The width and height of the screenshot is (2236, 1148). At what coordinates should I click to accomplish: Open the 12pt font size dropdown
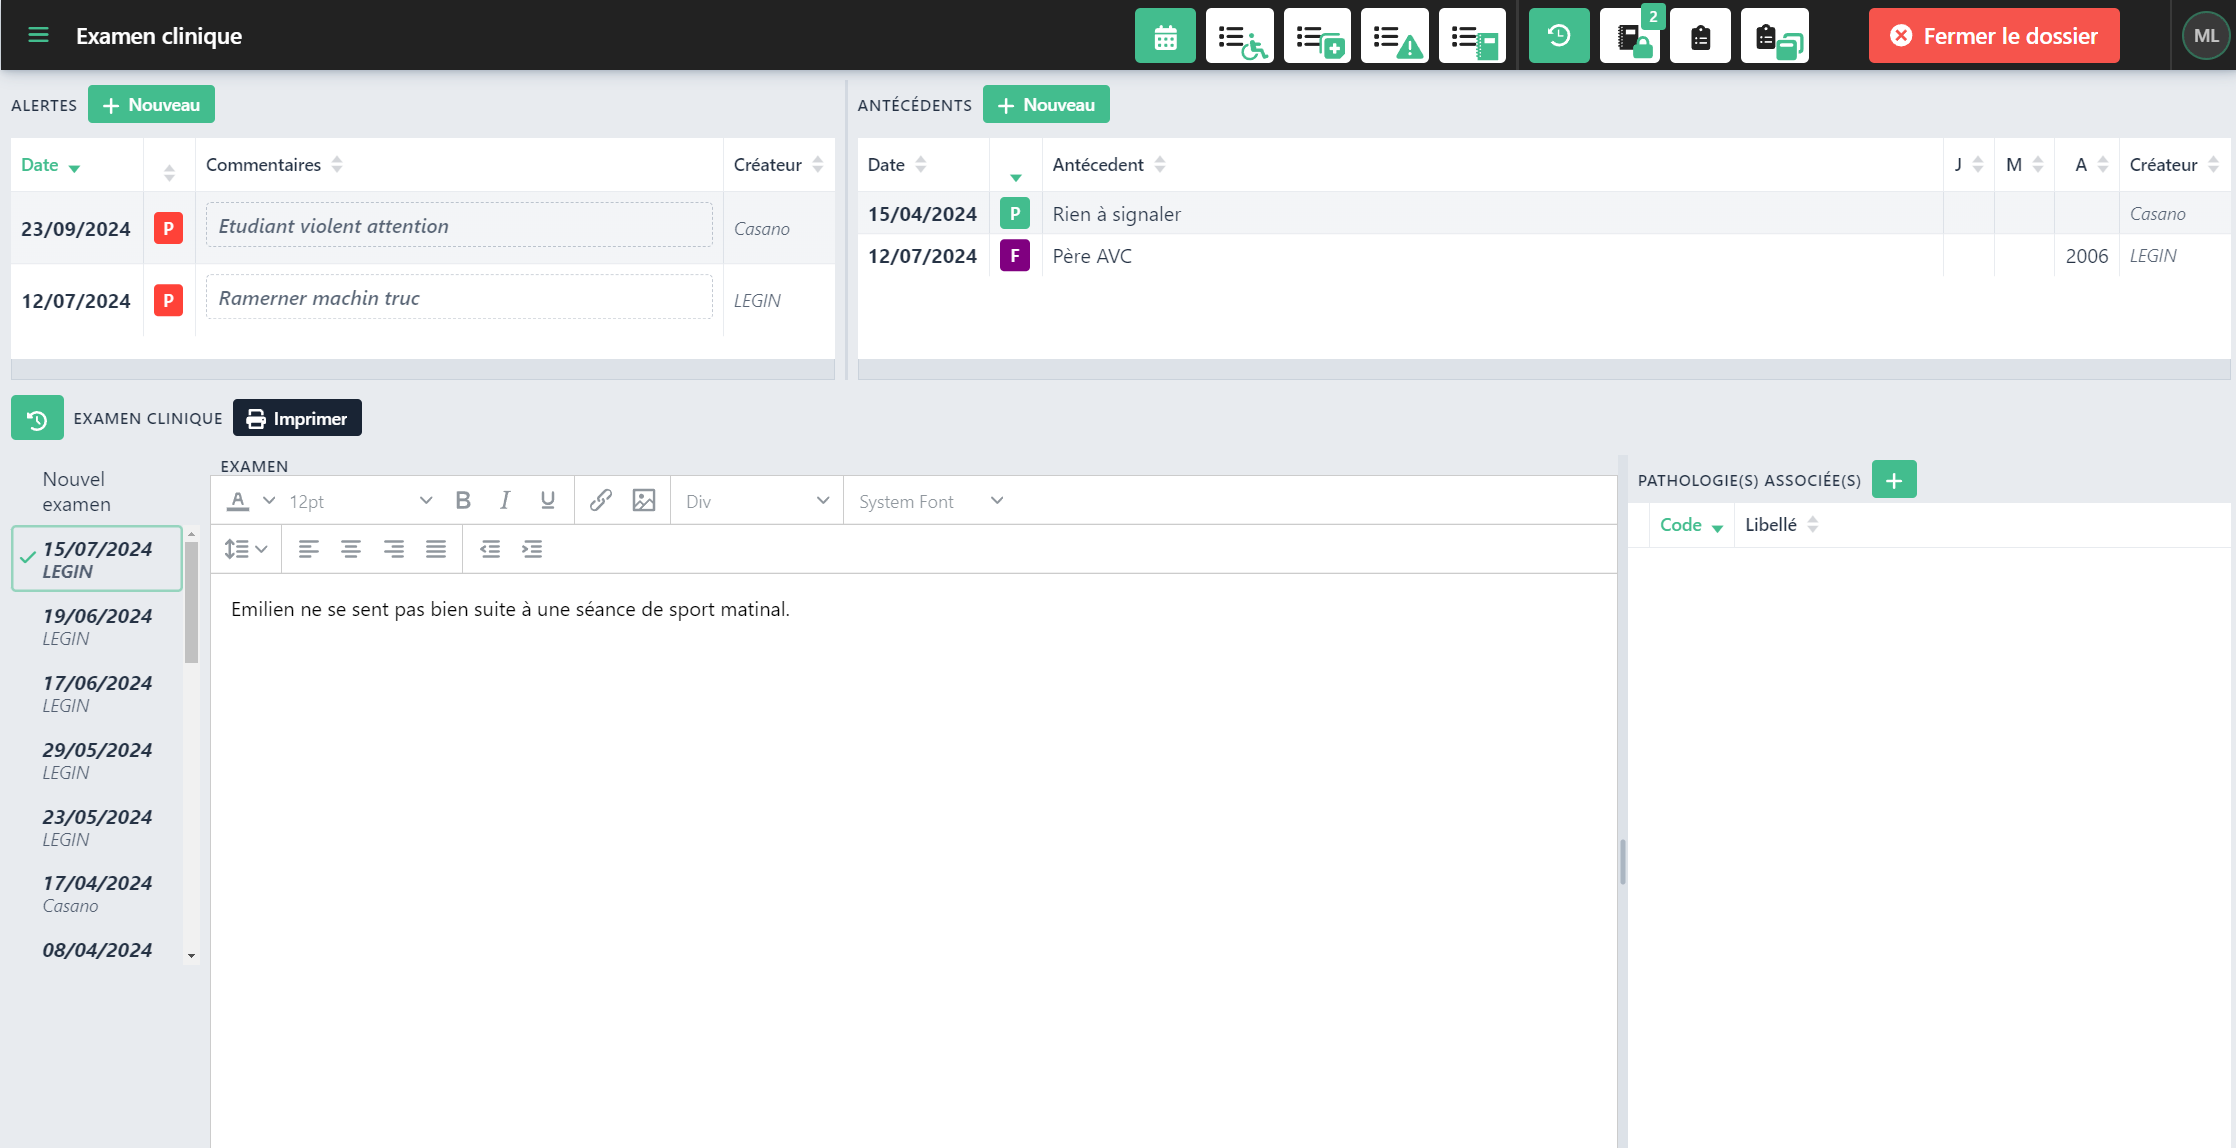tap(360, 501)
